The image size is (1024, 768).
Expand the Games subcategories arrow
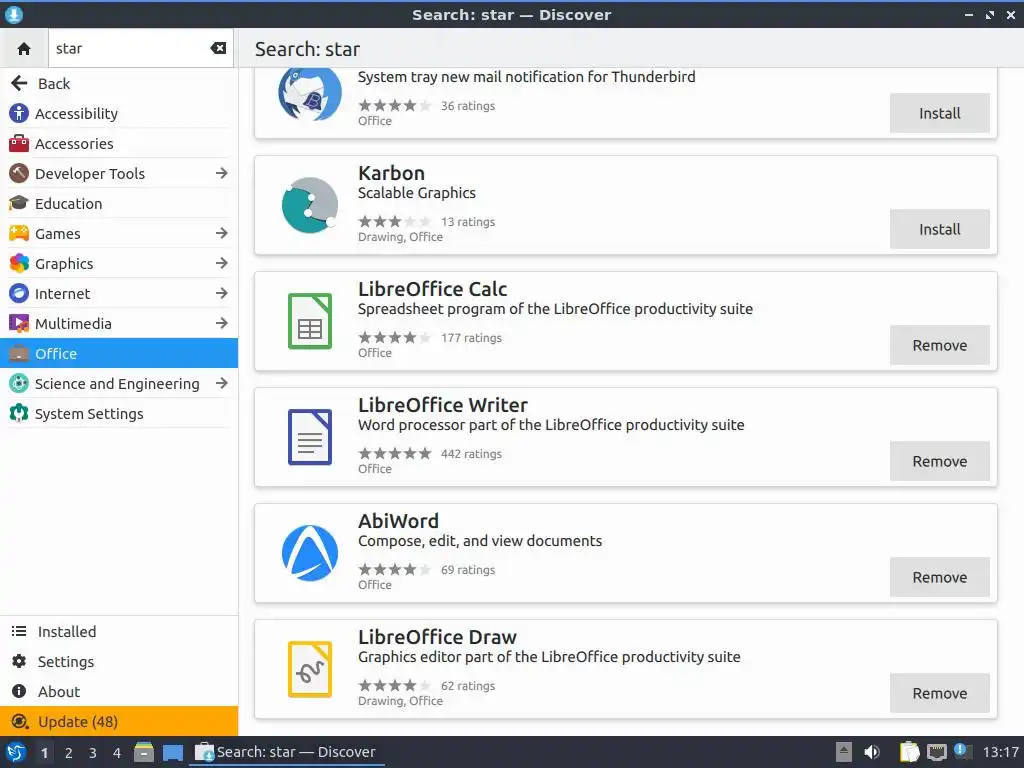click(221, 233)
